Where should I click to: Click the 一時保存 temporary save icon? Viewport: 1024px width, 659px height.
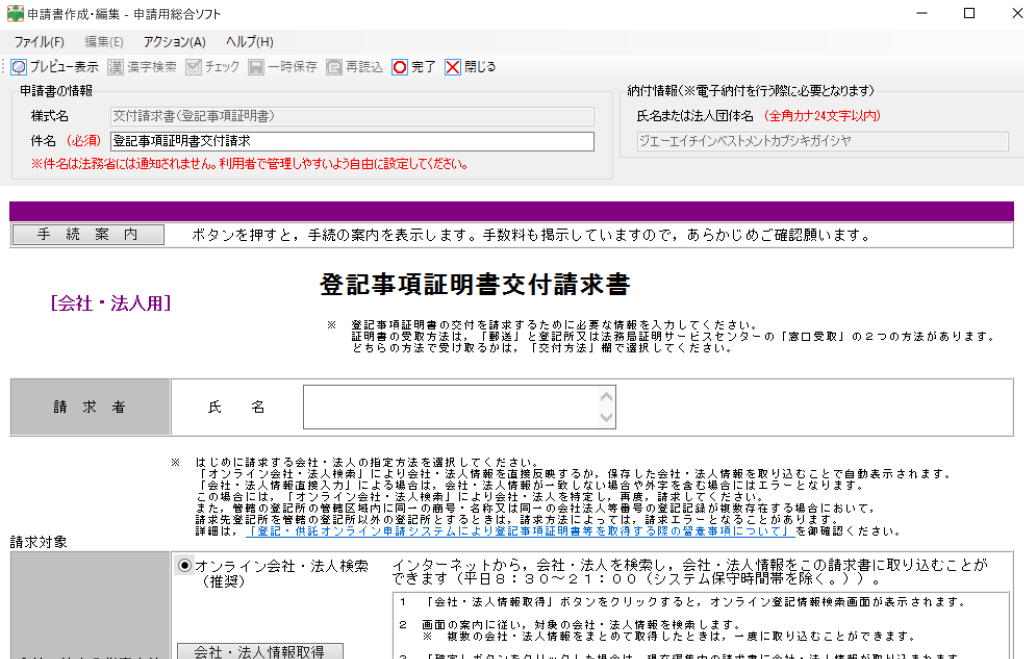pyautogui.click(x=257, y=67)
